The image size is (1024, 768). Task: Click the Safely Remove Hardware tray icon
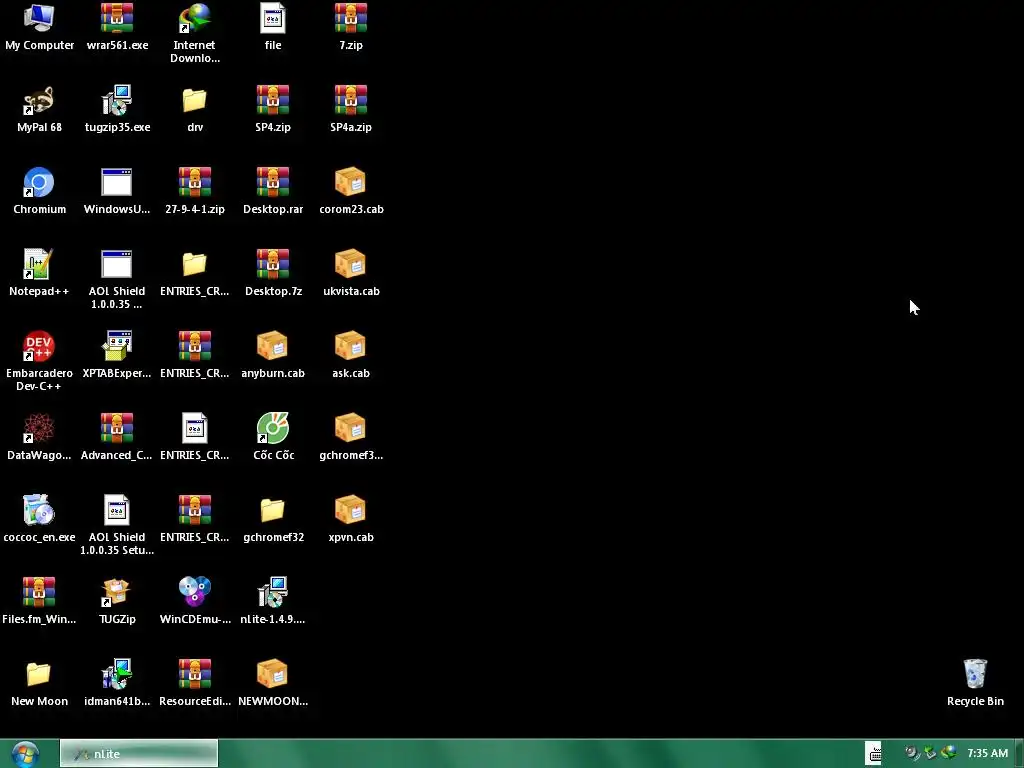click(930, 753)
